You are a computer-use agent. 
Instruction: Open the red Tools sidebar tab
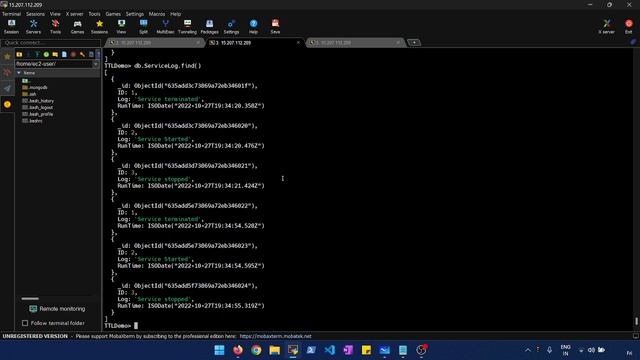[7, 73]
